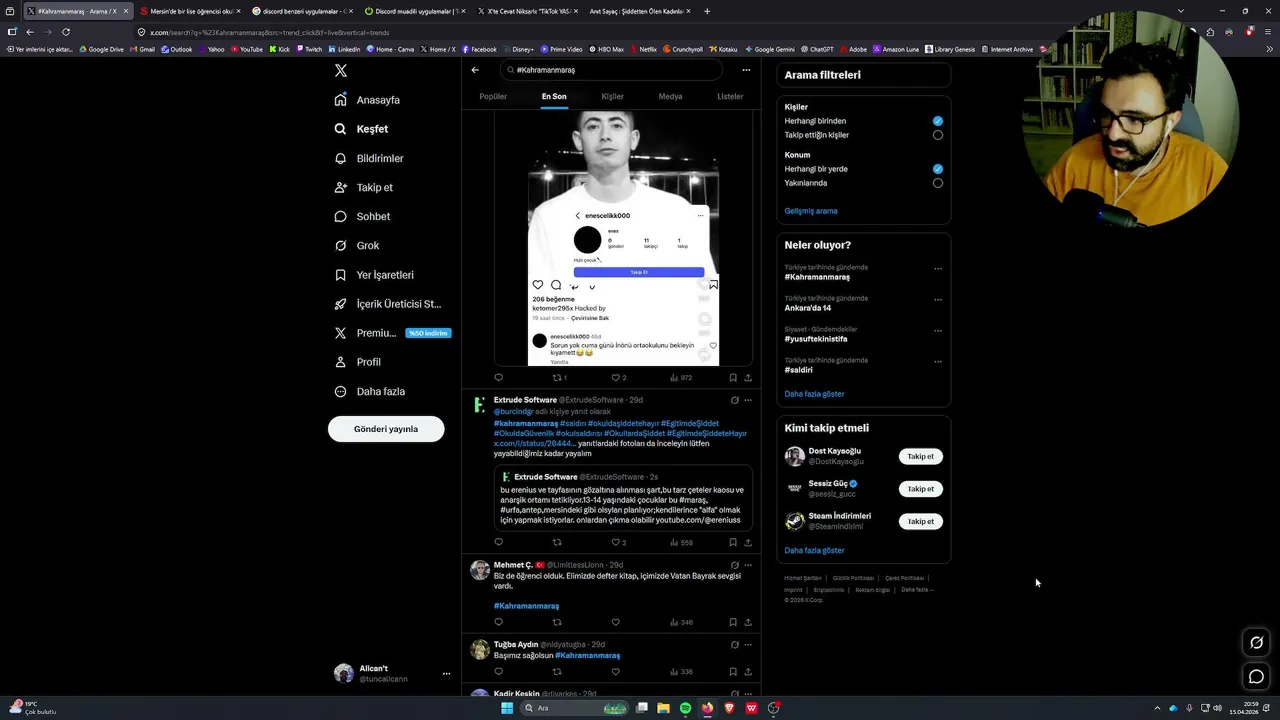
Task: Follow Sessiz Güç with Takip et
Action: click(920, 489)
